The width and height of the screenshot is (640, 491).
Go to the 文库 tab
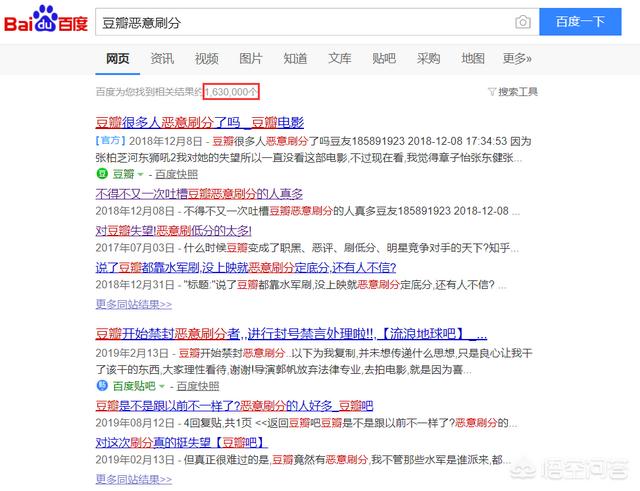tap(340, 59)
